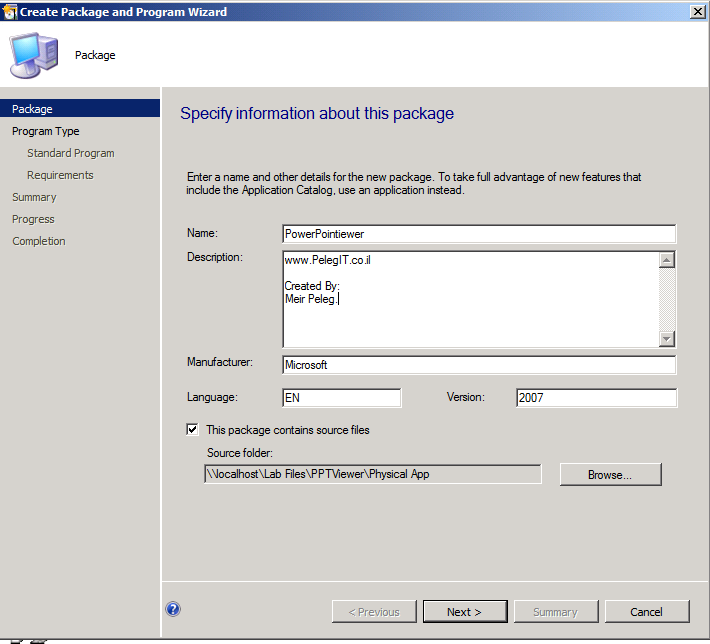Image resolution: width=710 pixels, height=644 pixels.
Task: Click the Version field containing 2007
Action: click(x=596, y=398)
